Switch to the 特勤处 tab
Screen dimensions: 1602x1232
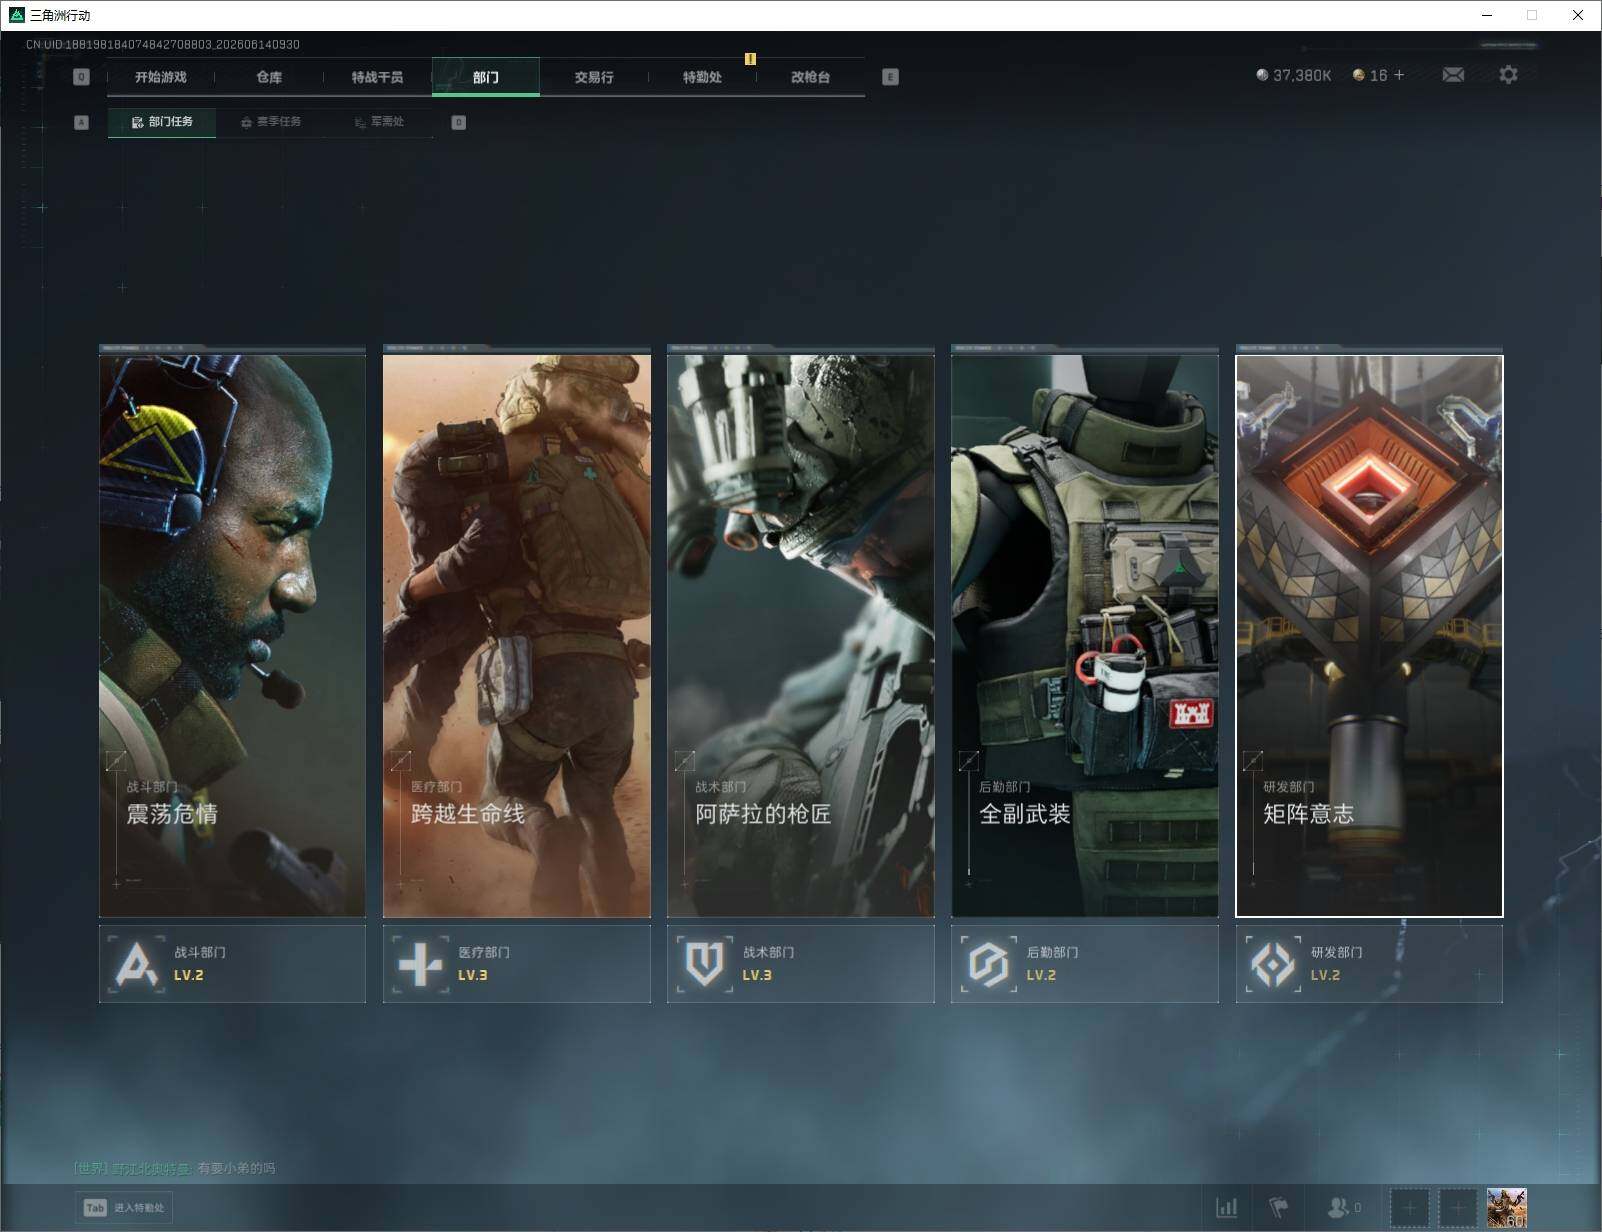pyautogui.click(x=702, y=77)
